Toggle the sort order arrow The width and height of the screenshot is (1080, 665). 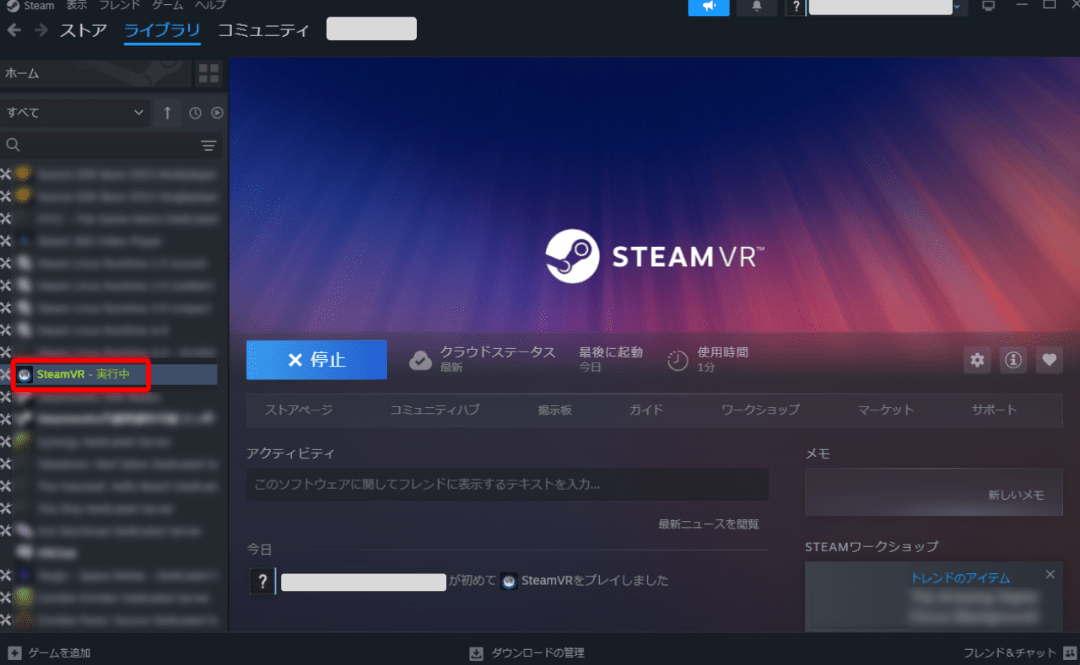(167, 113)
